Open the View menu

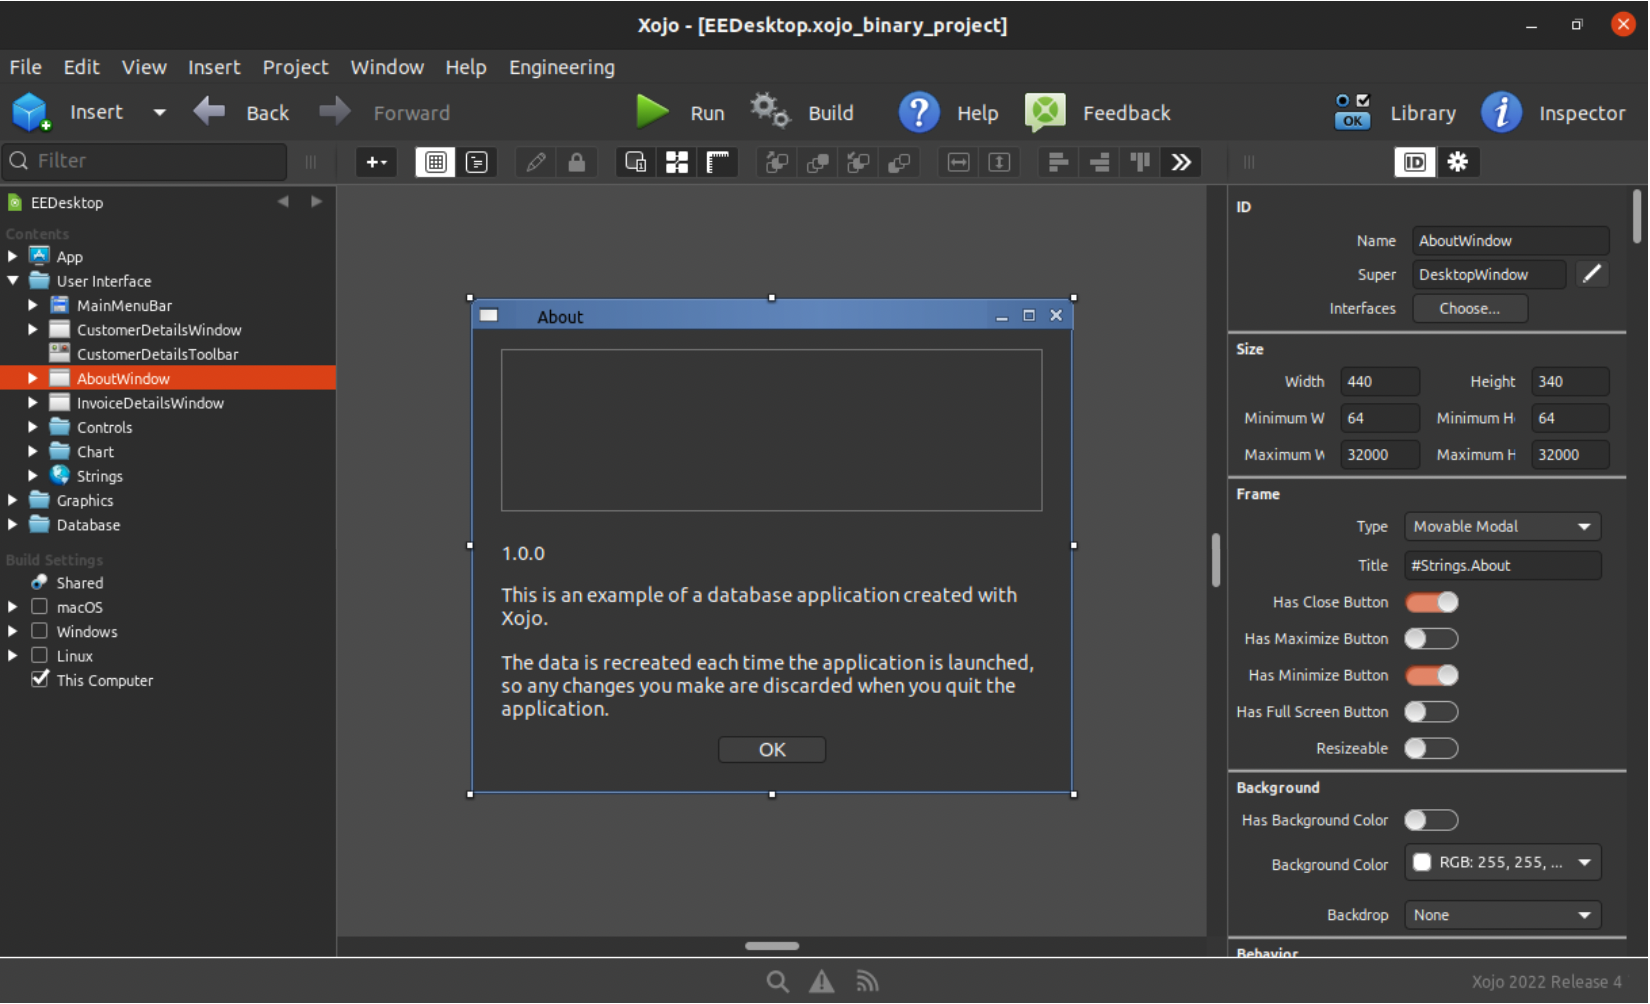[x=144, y=67]
